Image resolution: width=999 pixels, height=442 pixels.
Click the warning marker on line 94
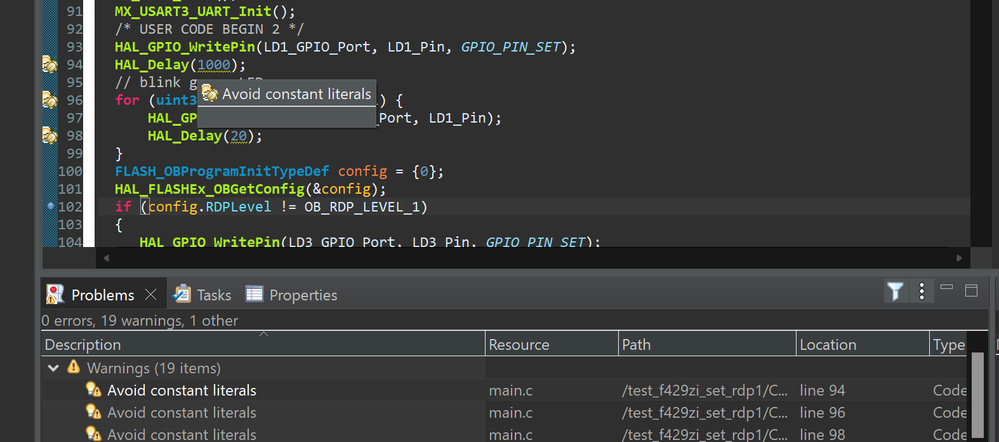click(49, 64)
